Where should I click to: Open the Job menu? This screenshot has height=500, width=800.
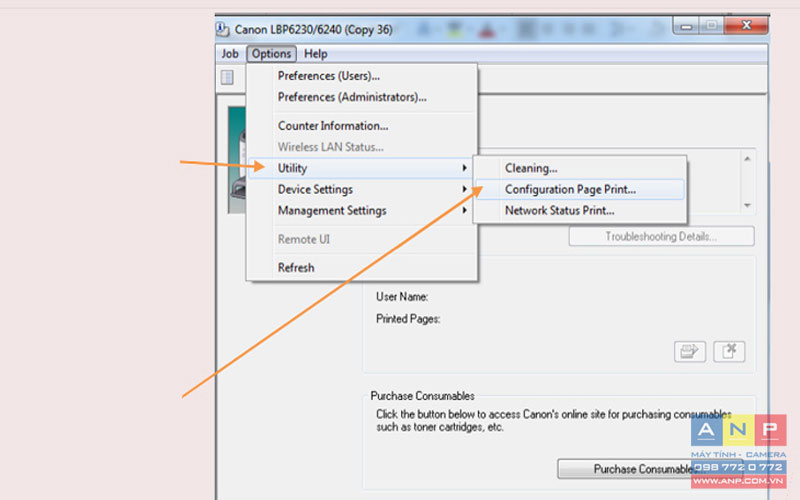point(230,54)
